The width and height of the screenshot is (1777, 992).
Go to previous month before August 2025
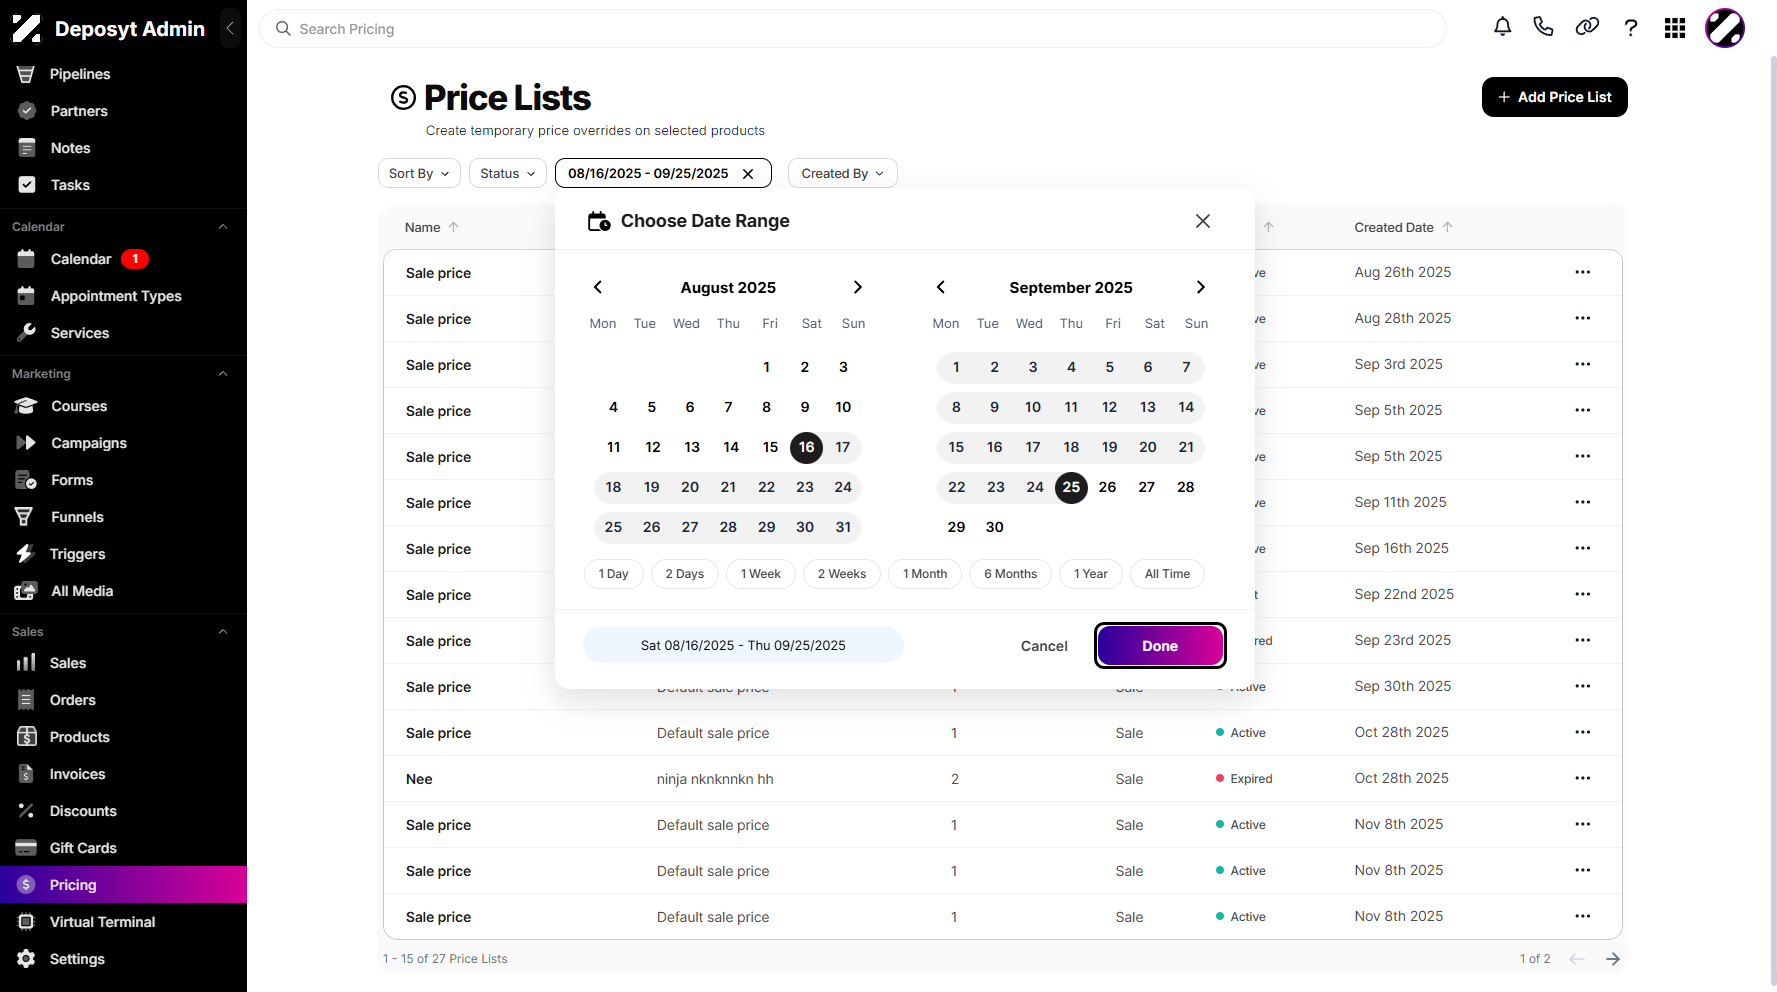pyautogui.click(x=598, y=287)
